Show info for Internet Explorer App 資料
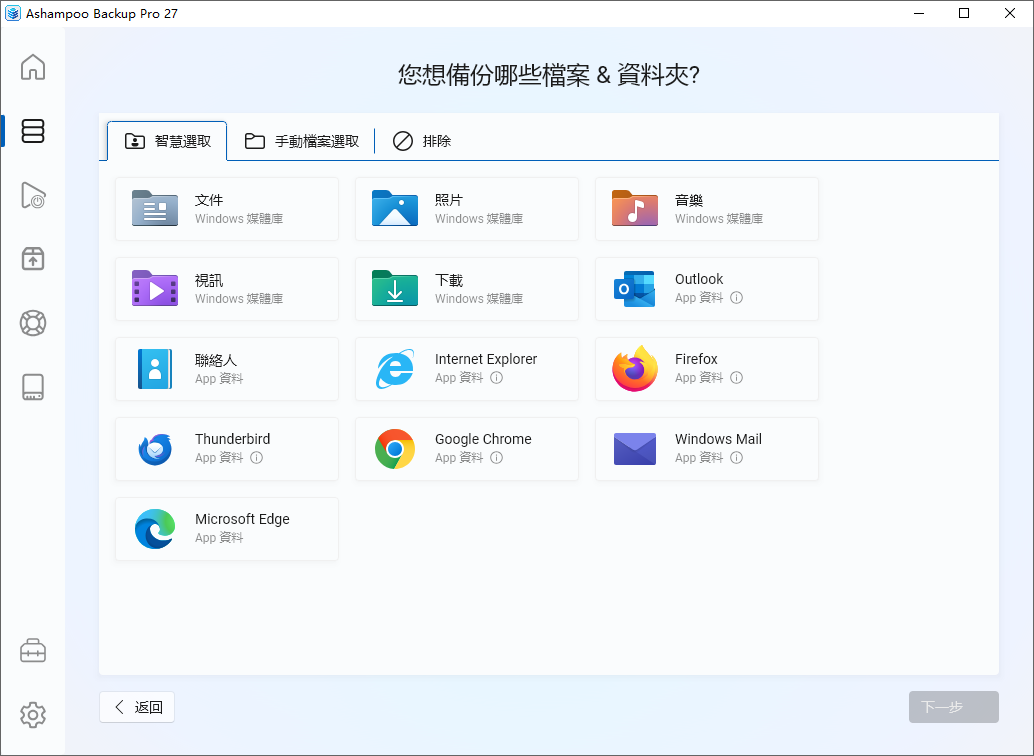 pyautogui.click(x=497, y=377)
